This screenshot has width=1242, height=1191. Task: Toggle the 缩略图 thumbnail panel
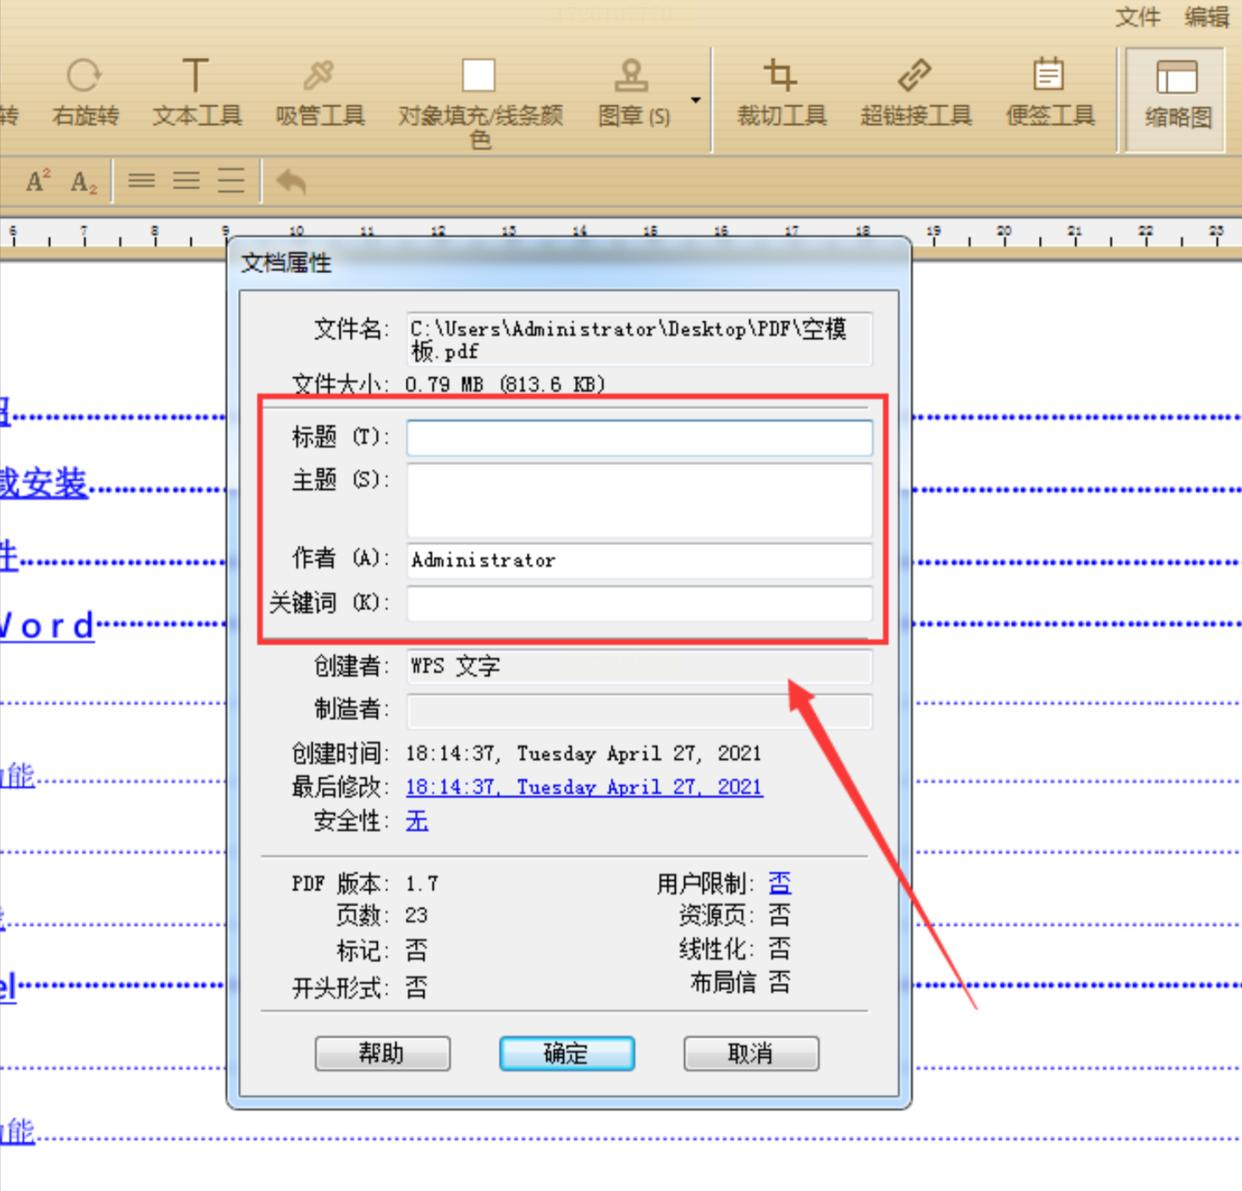coord(1177,98)
